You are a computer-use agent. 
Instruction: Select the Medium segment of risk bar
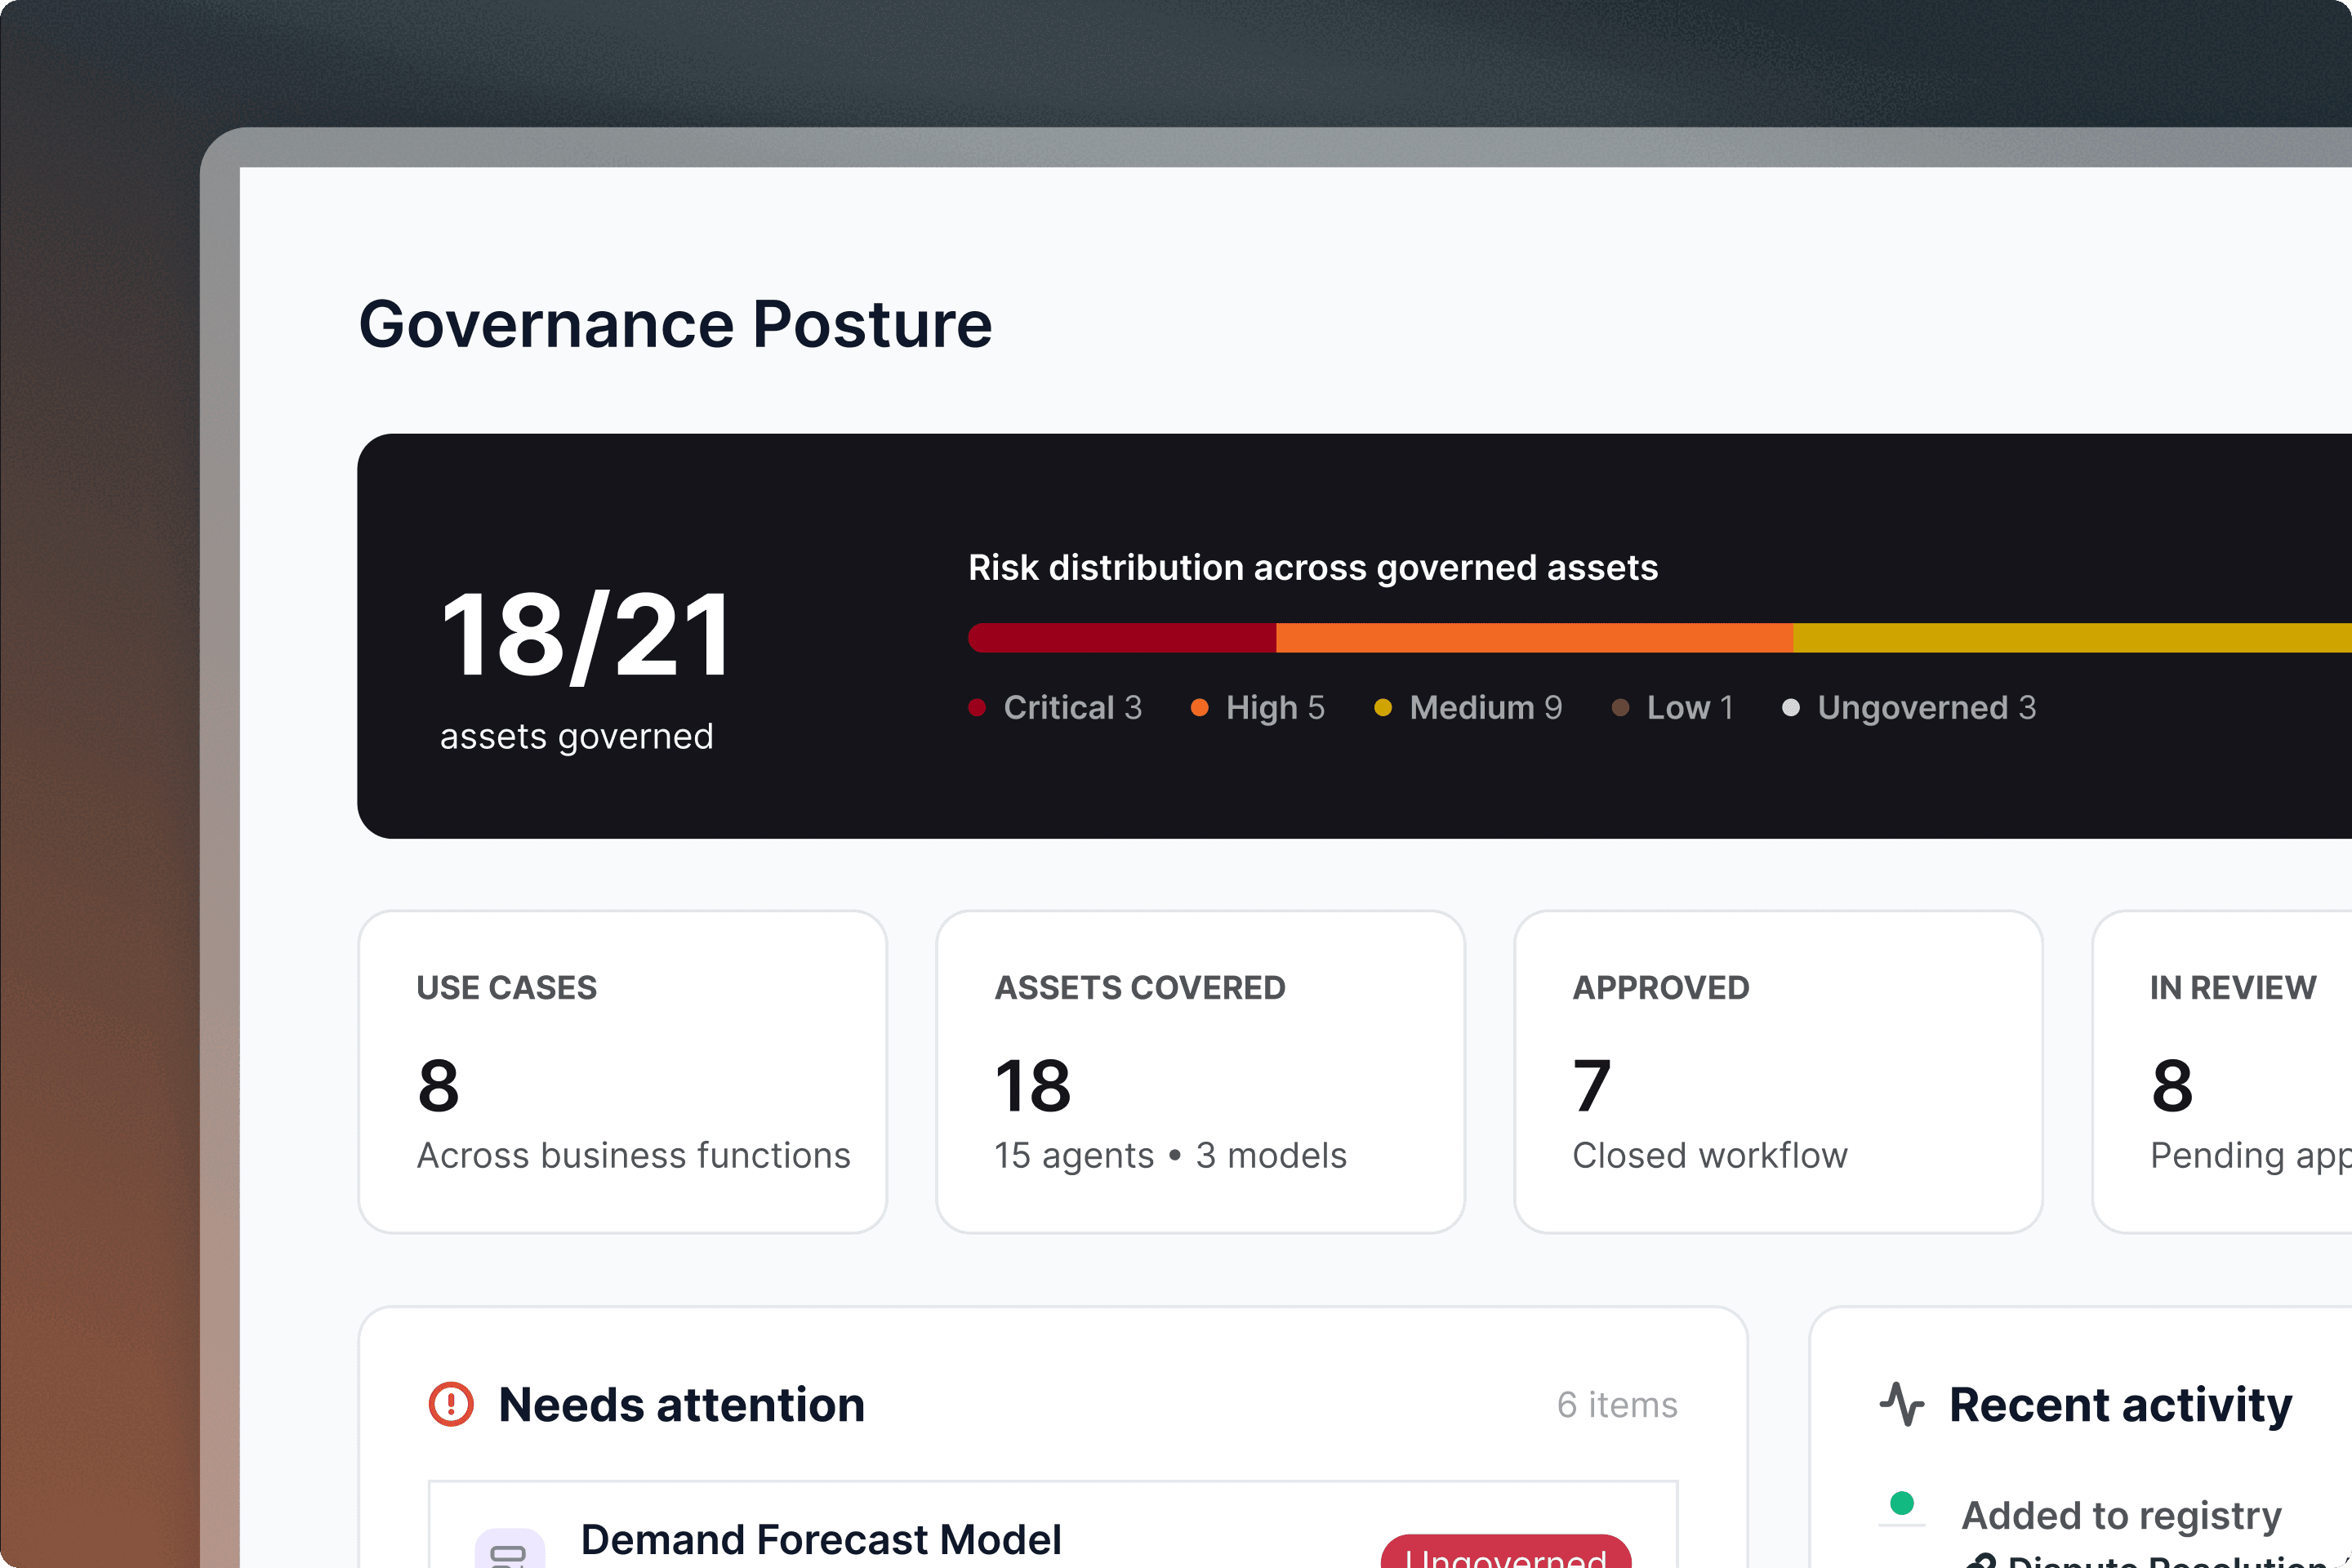click(2072, 638)
